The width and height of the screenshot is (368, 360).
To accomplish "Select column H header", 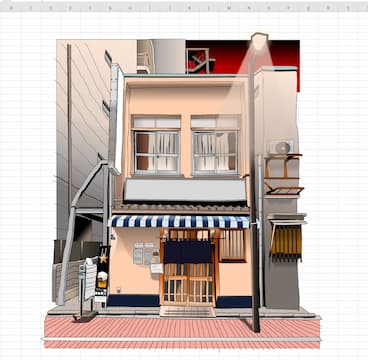I will point(130,7).
